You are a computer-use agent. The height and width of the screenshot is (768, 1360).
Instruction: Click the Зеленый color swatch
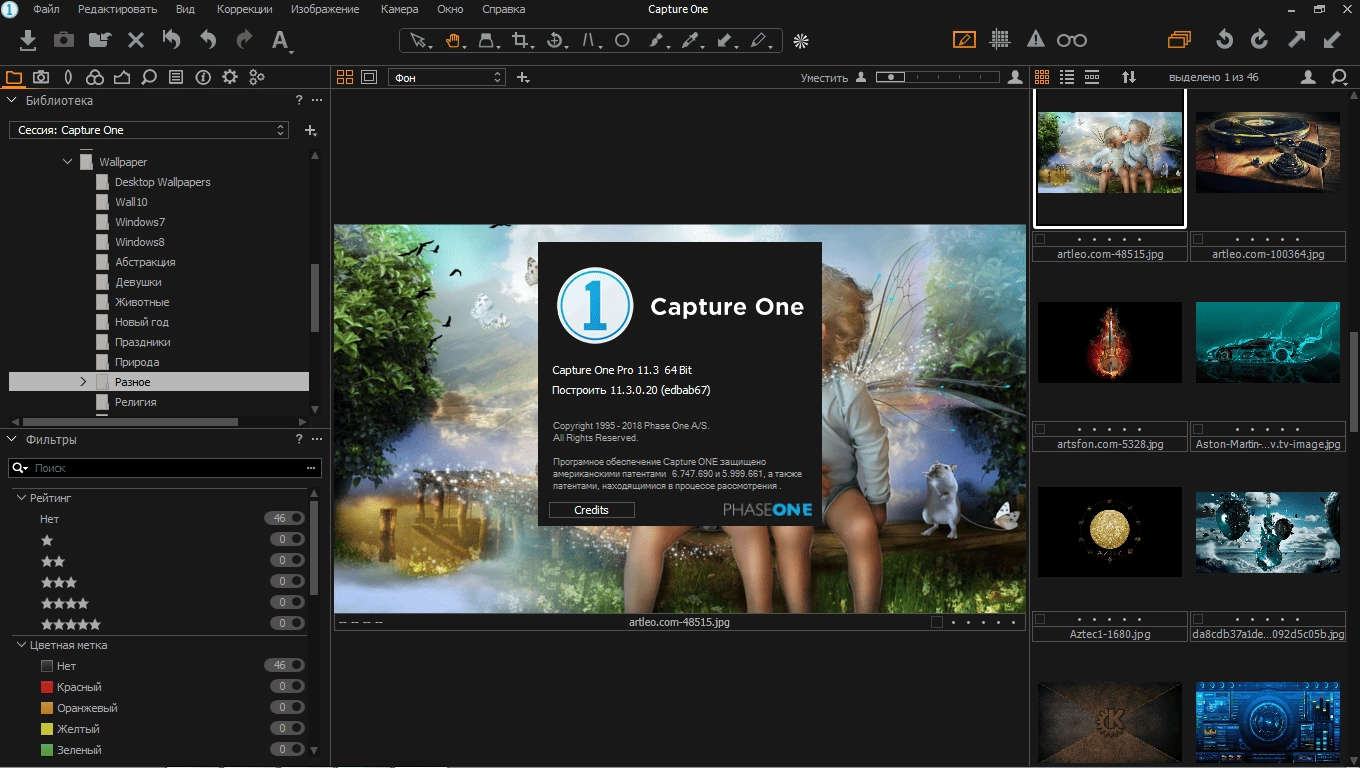[x=46, y=750]
